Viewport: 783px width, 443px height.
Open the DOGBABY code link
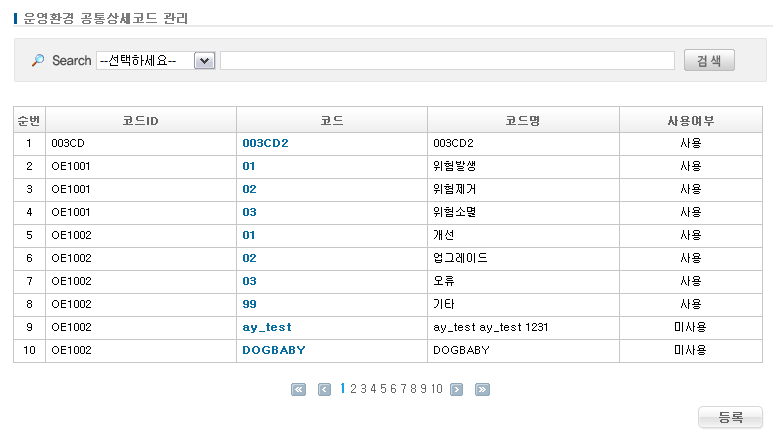(273, 350)
